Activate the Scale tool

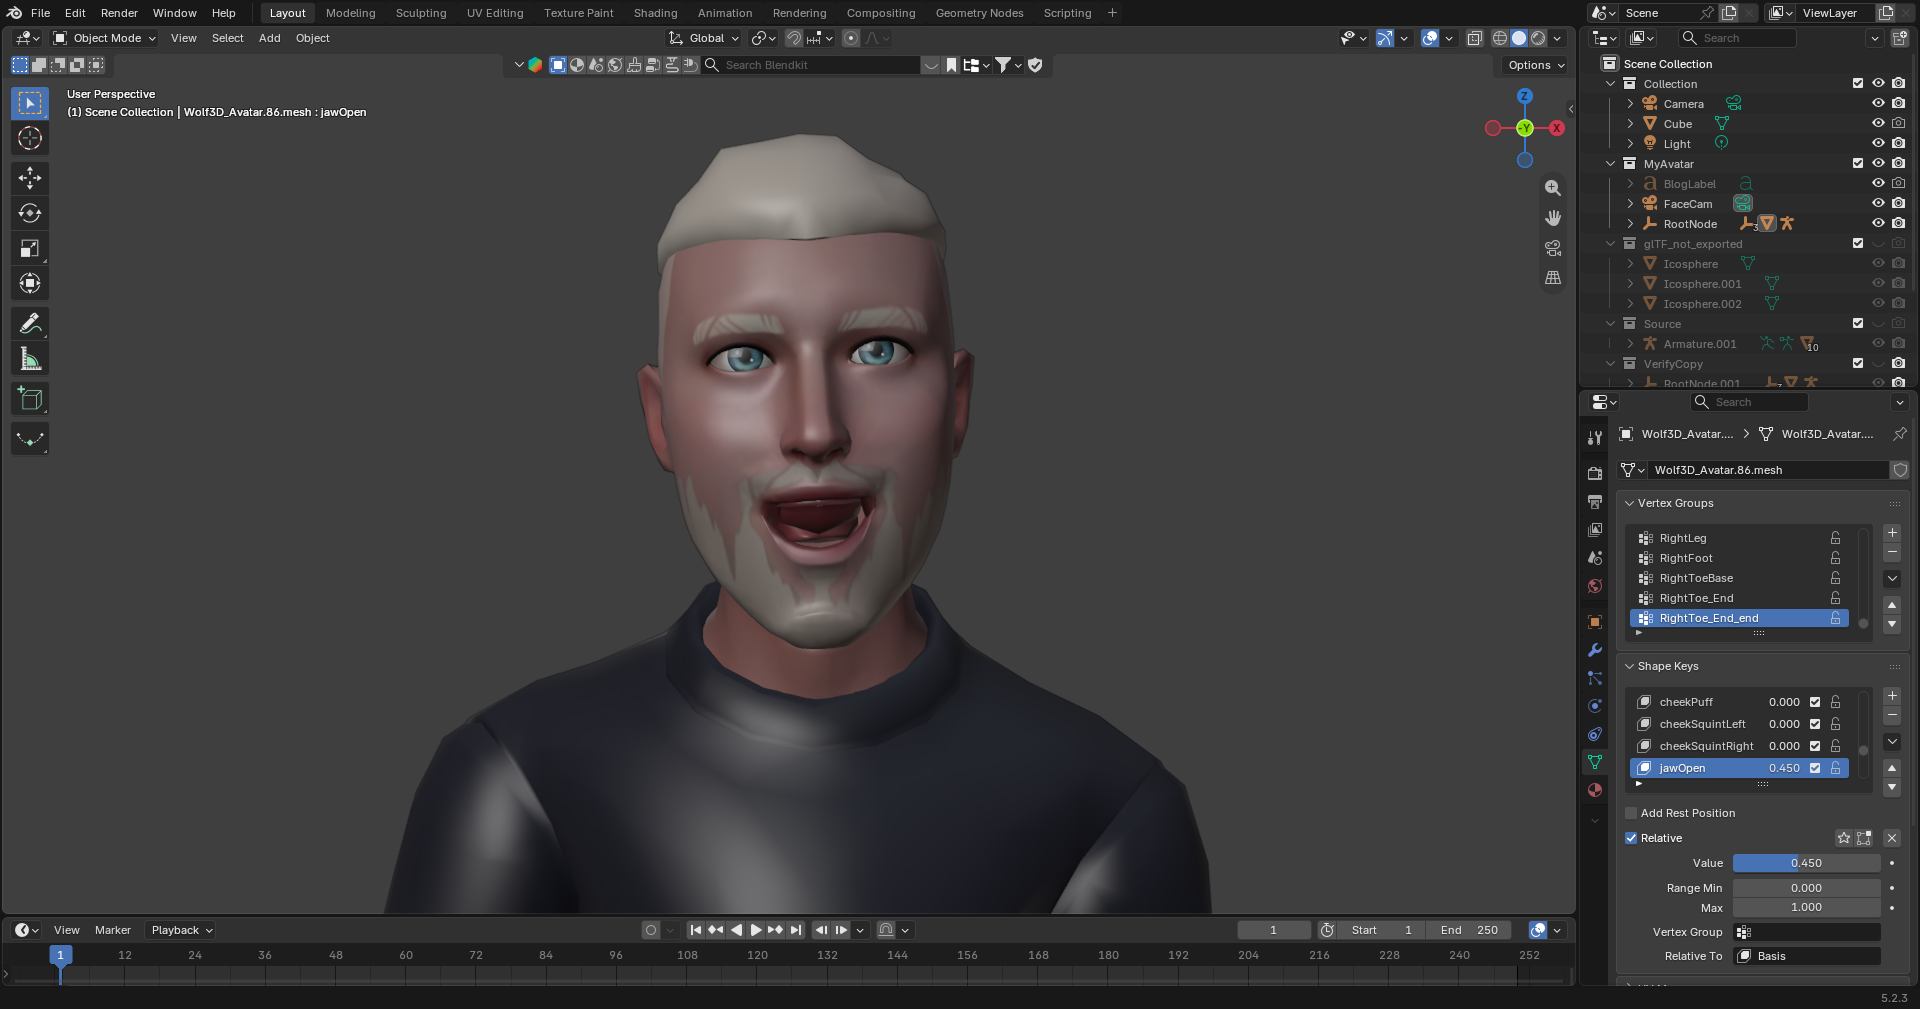[x=30, y=248]
